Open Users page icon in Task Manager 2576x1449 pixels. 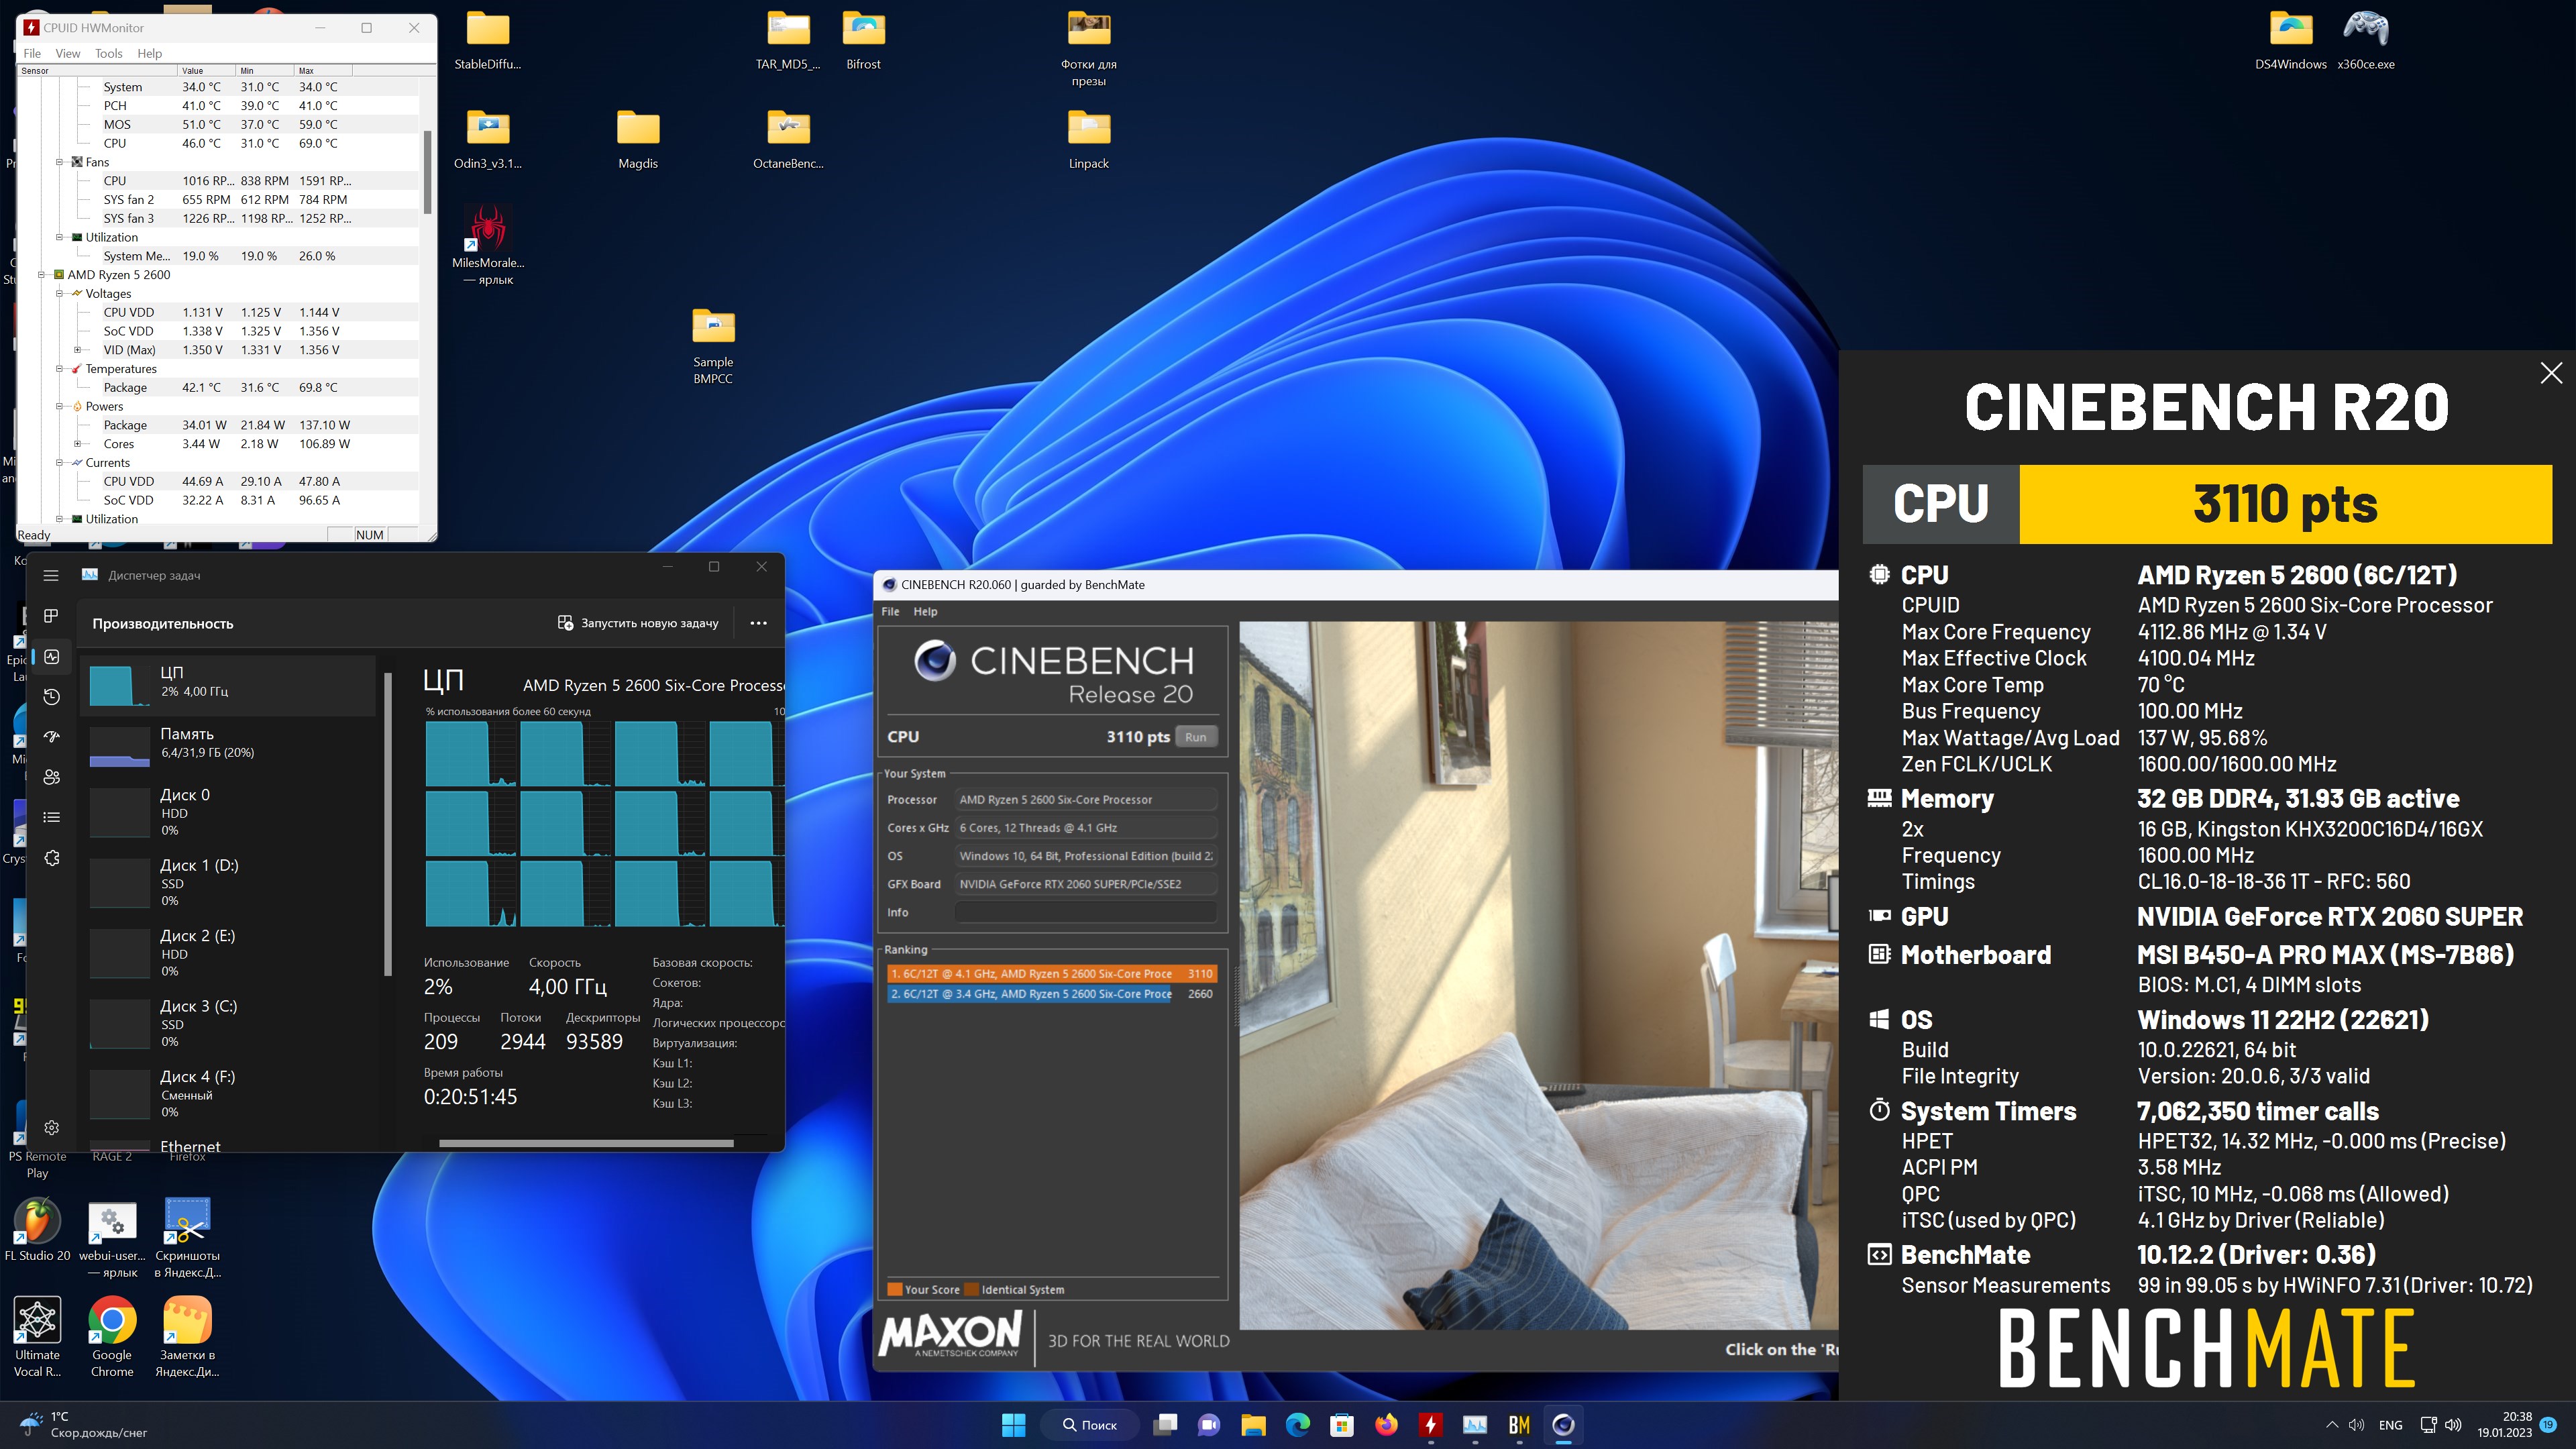pyautogui.click(x=52, y=777)
